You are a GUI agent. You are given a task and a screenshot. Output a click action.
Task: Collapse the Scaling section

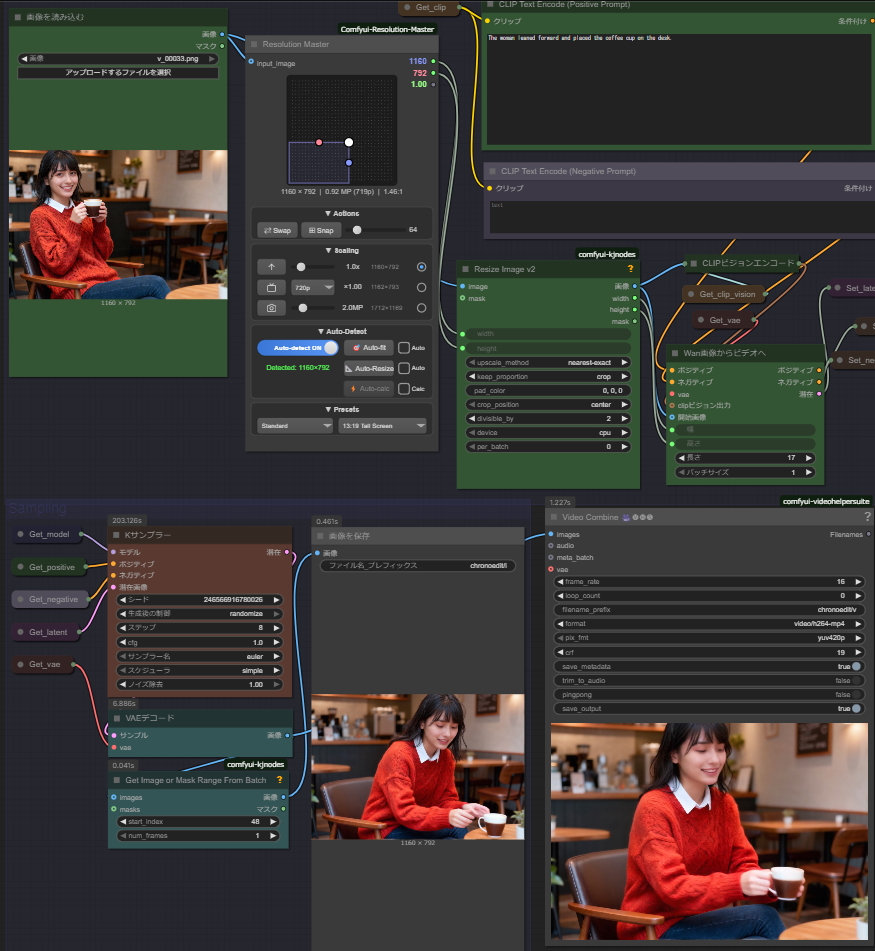click(x=342, y=250)
